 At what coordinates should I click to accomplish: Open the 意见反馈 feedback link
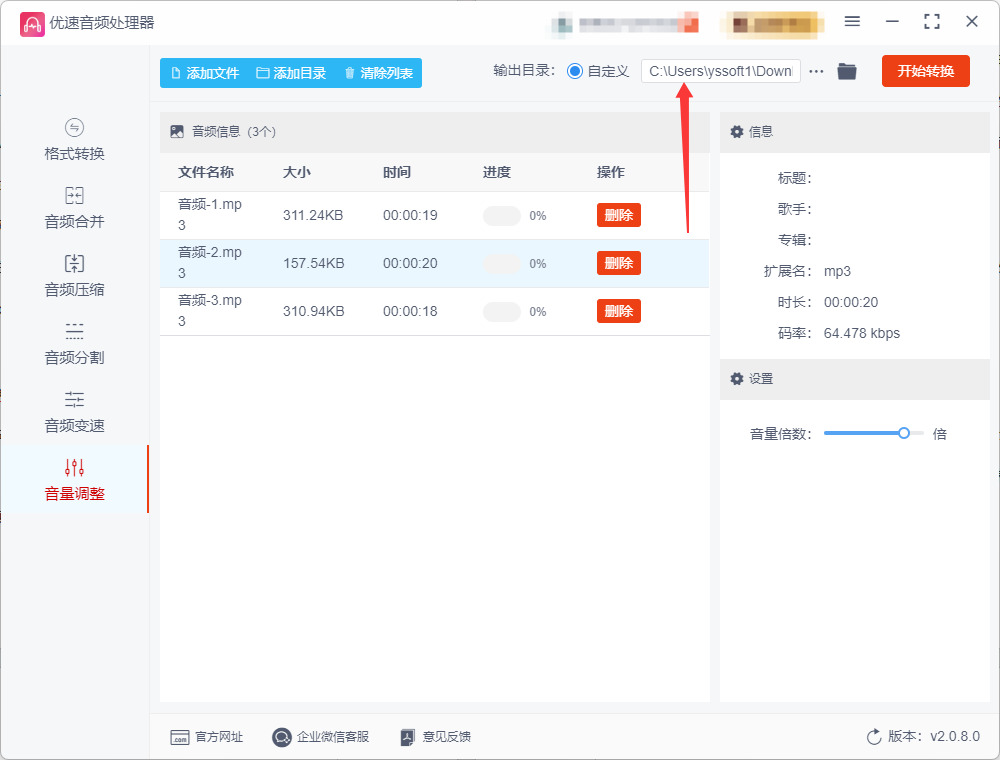(436, 737)
